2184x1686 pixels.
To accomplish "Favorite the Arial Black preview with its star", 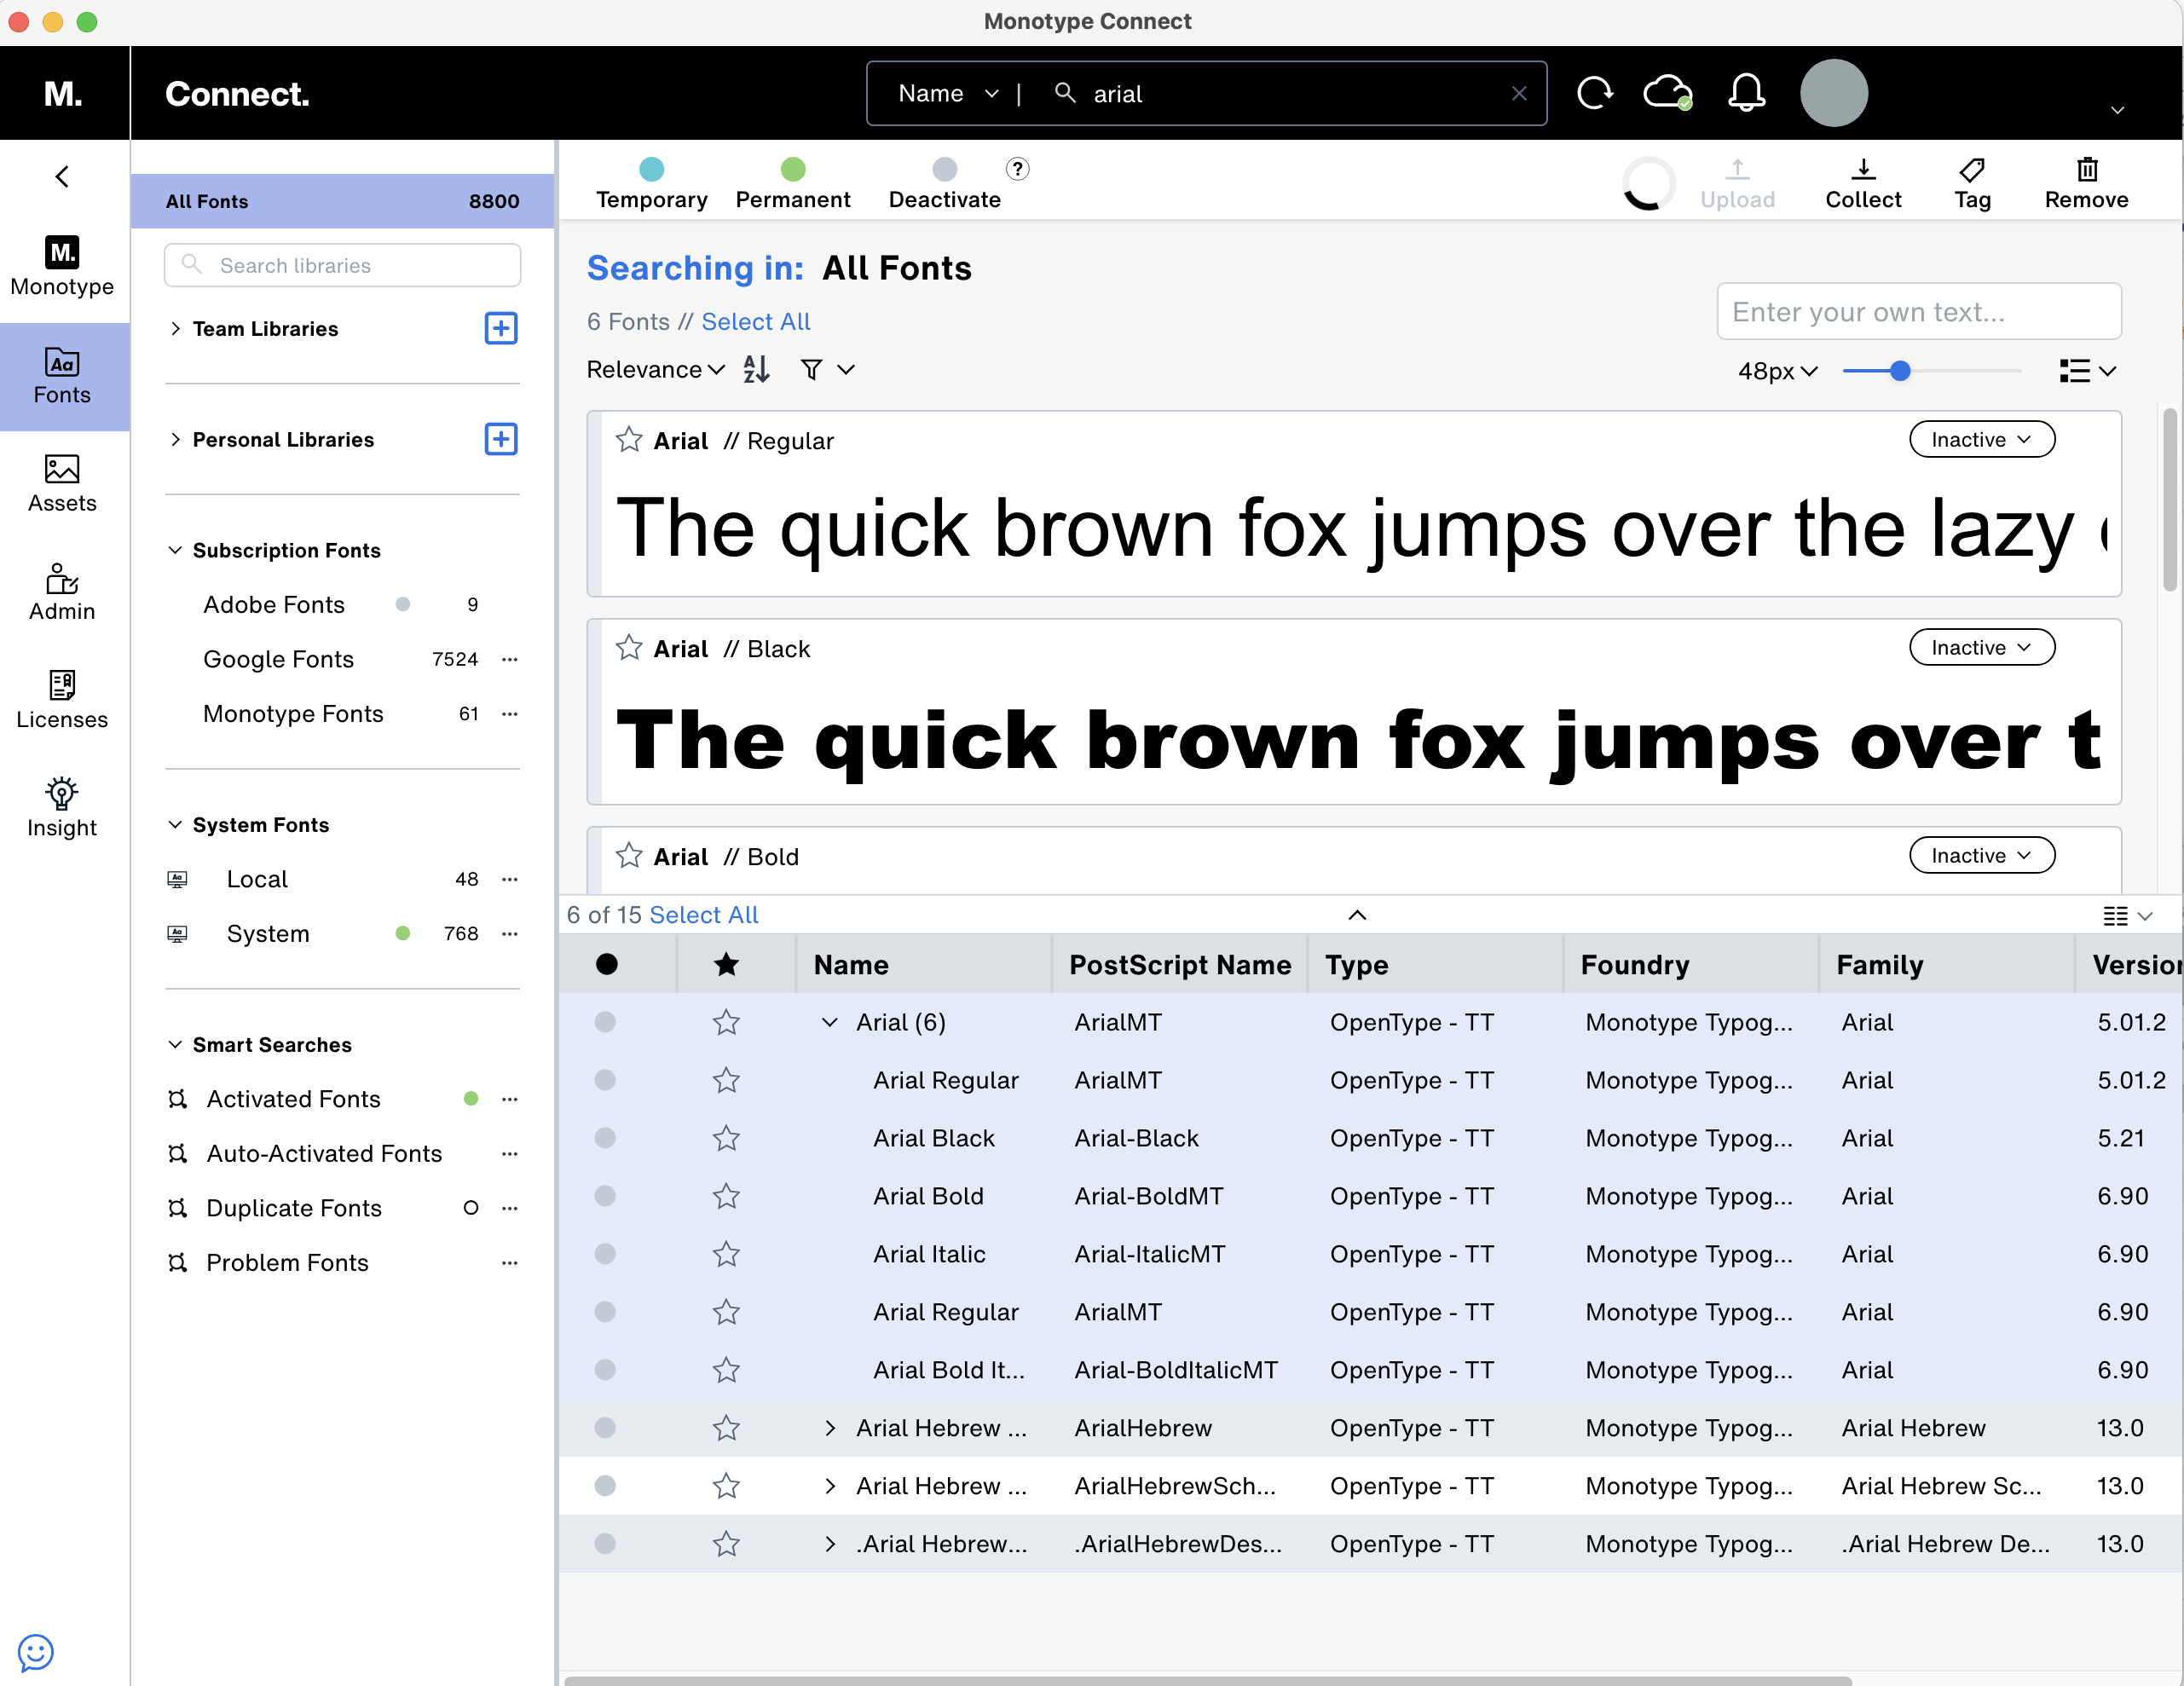I will tap(629, 649).
